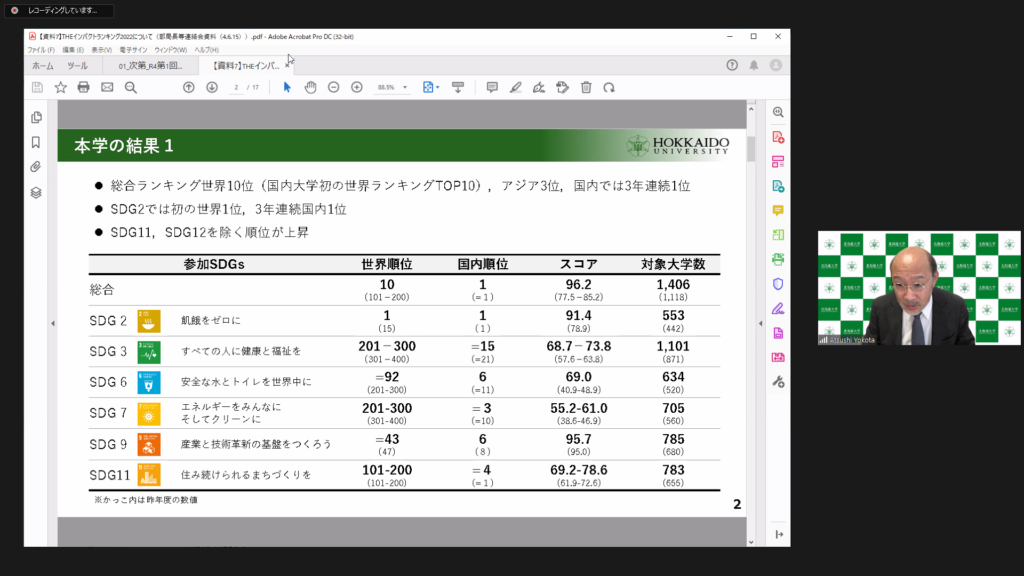Click the print icon in toolbar

[83, 87]
